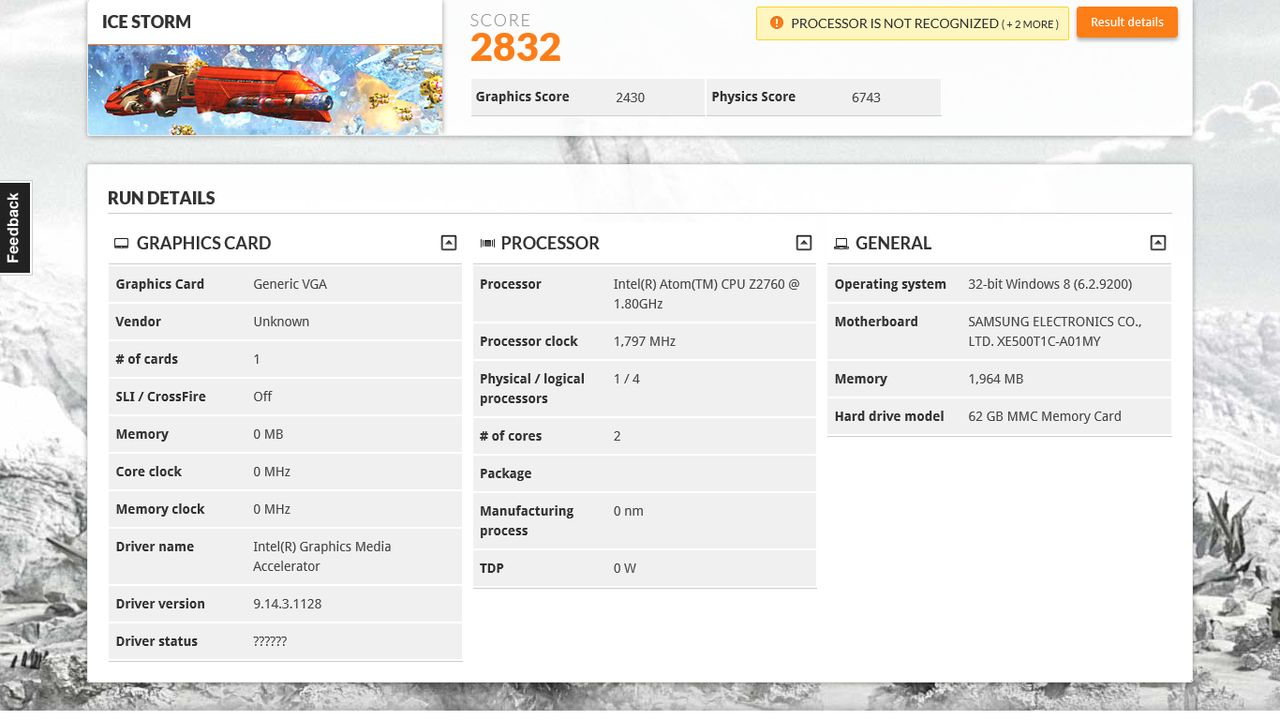The width and height of the screenshot is (1280, 720).
Task: Click the Vendor value Unknown
Action: (281, 322)
